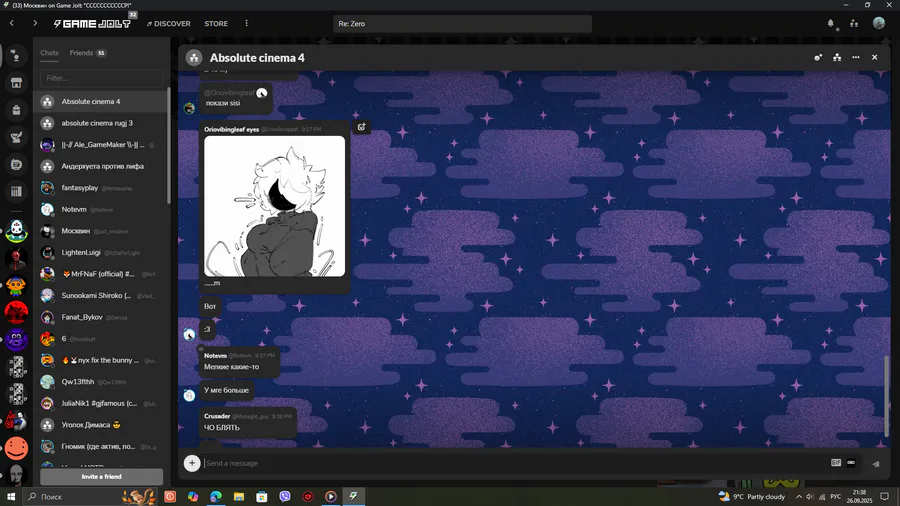
Task: Click the send message arrow
Action: (x=876, y=464)
